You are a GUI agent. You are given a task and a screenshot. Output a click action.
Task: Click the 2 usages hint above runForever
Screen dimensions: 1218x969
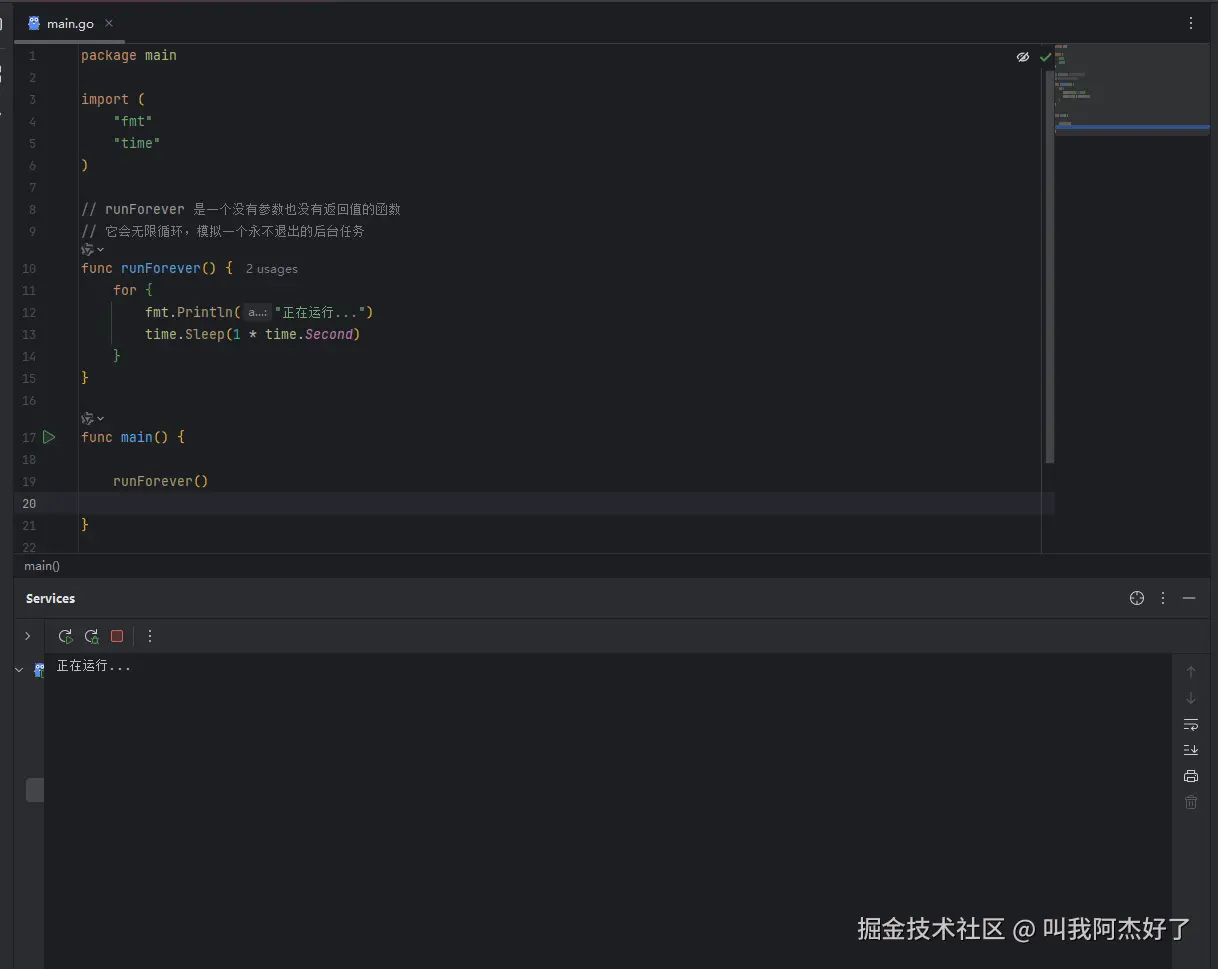pos(271,268)
